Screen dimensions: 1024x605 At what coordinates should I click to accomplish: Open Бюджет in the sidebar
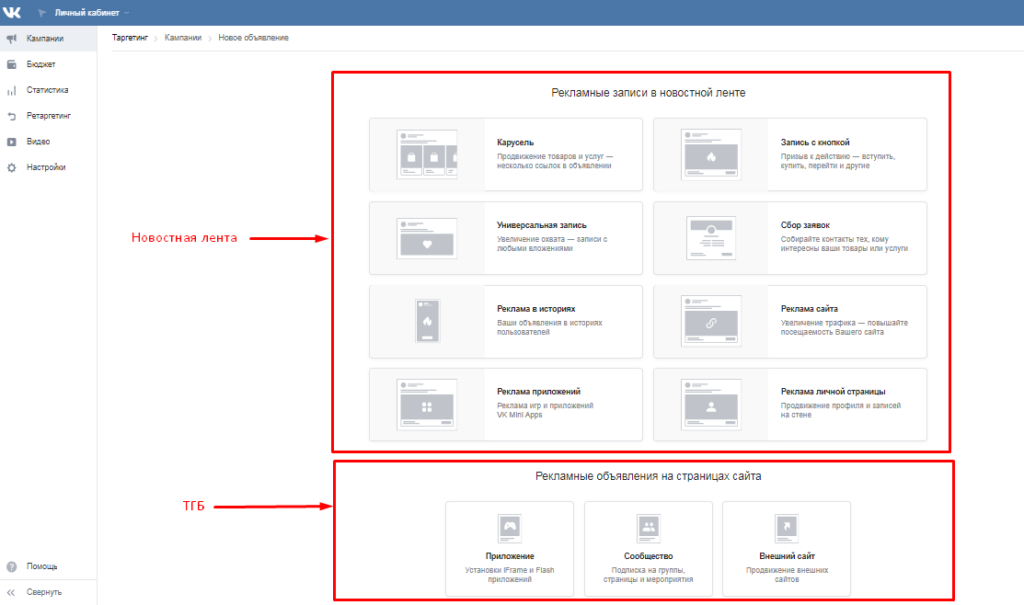[x=41, y=64]
